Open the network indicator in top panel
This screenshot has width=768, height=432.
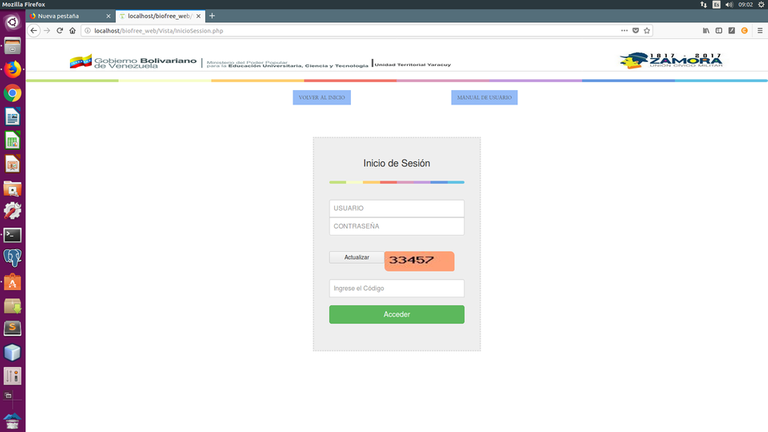point(704,4)
